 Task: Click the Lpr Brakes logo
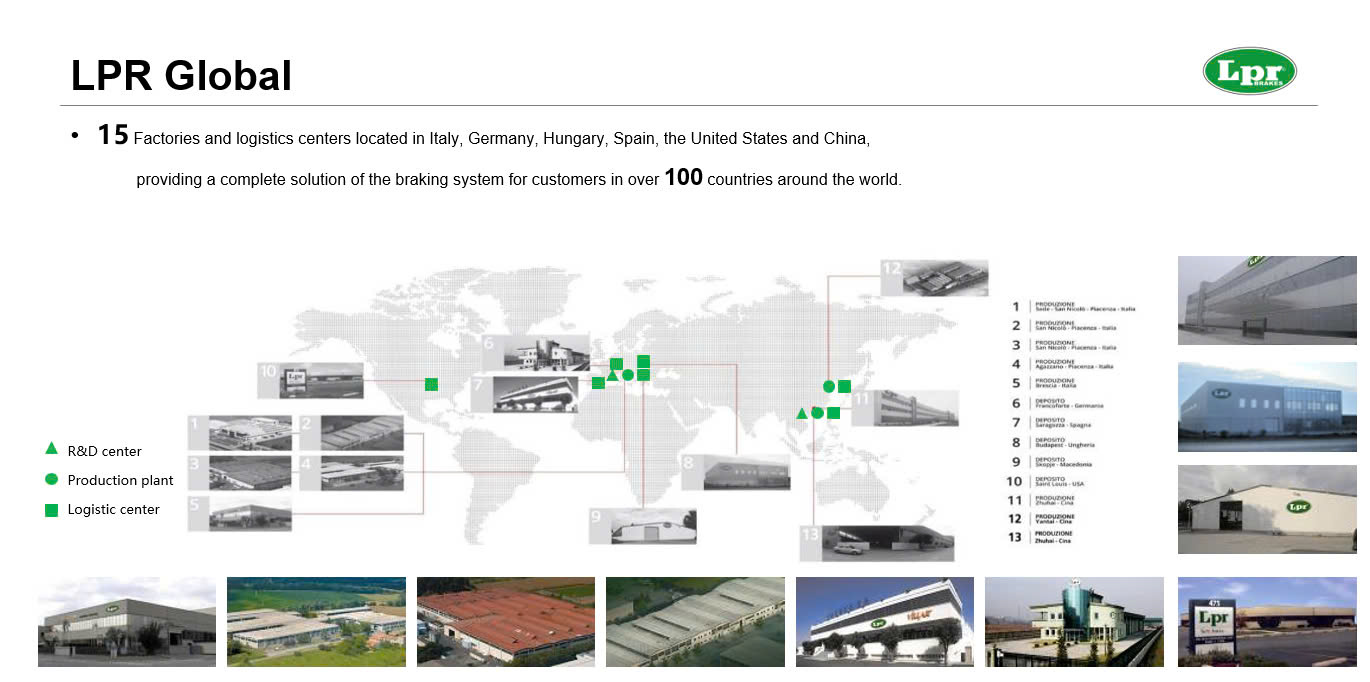[x=1249, y=71]
